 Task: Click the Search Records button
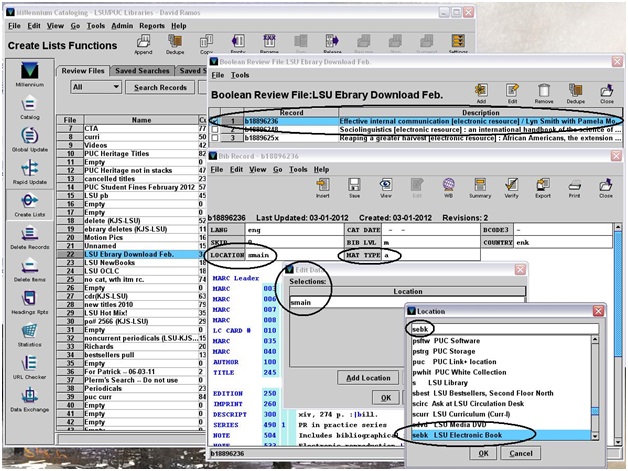coord(161,87)
